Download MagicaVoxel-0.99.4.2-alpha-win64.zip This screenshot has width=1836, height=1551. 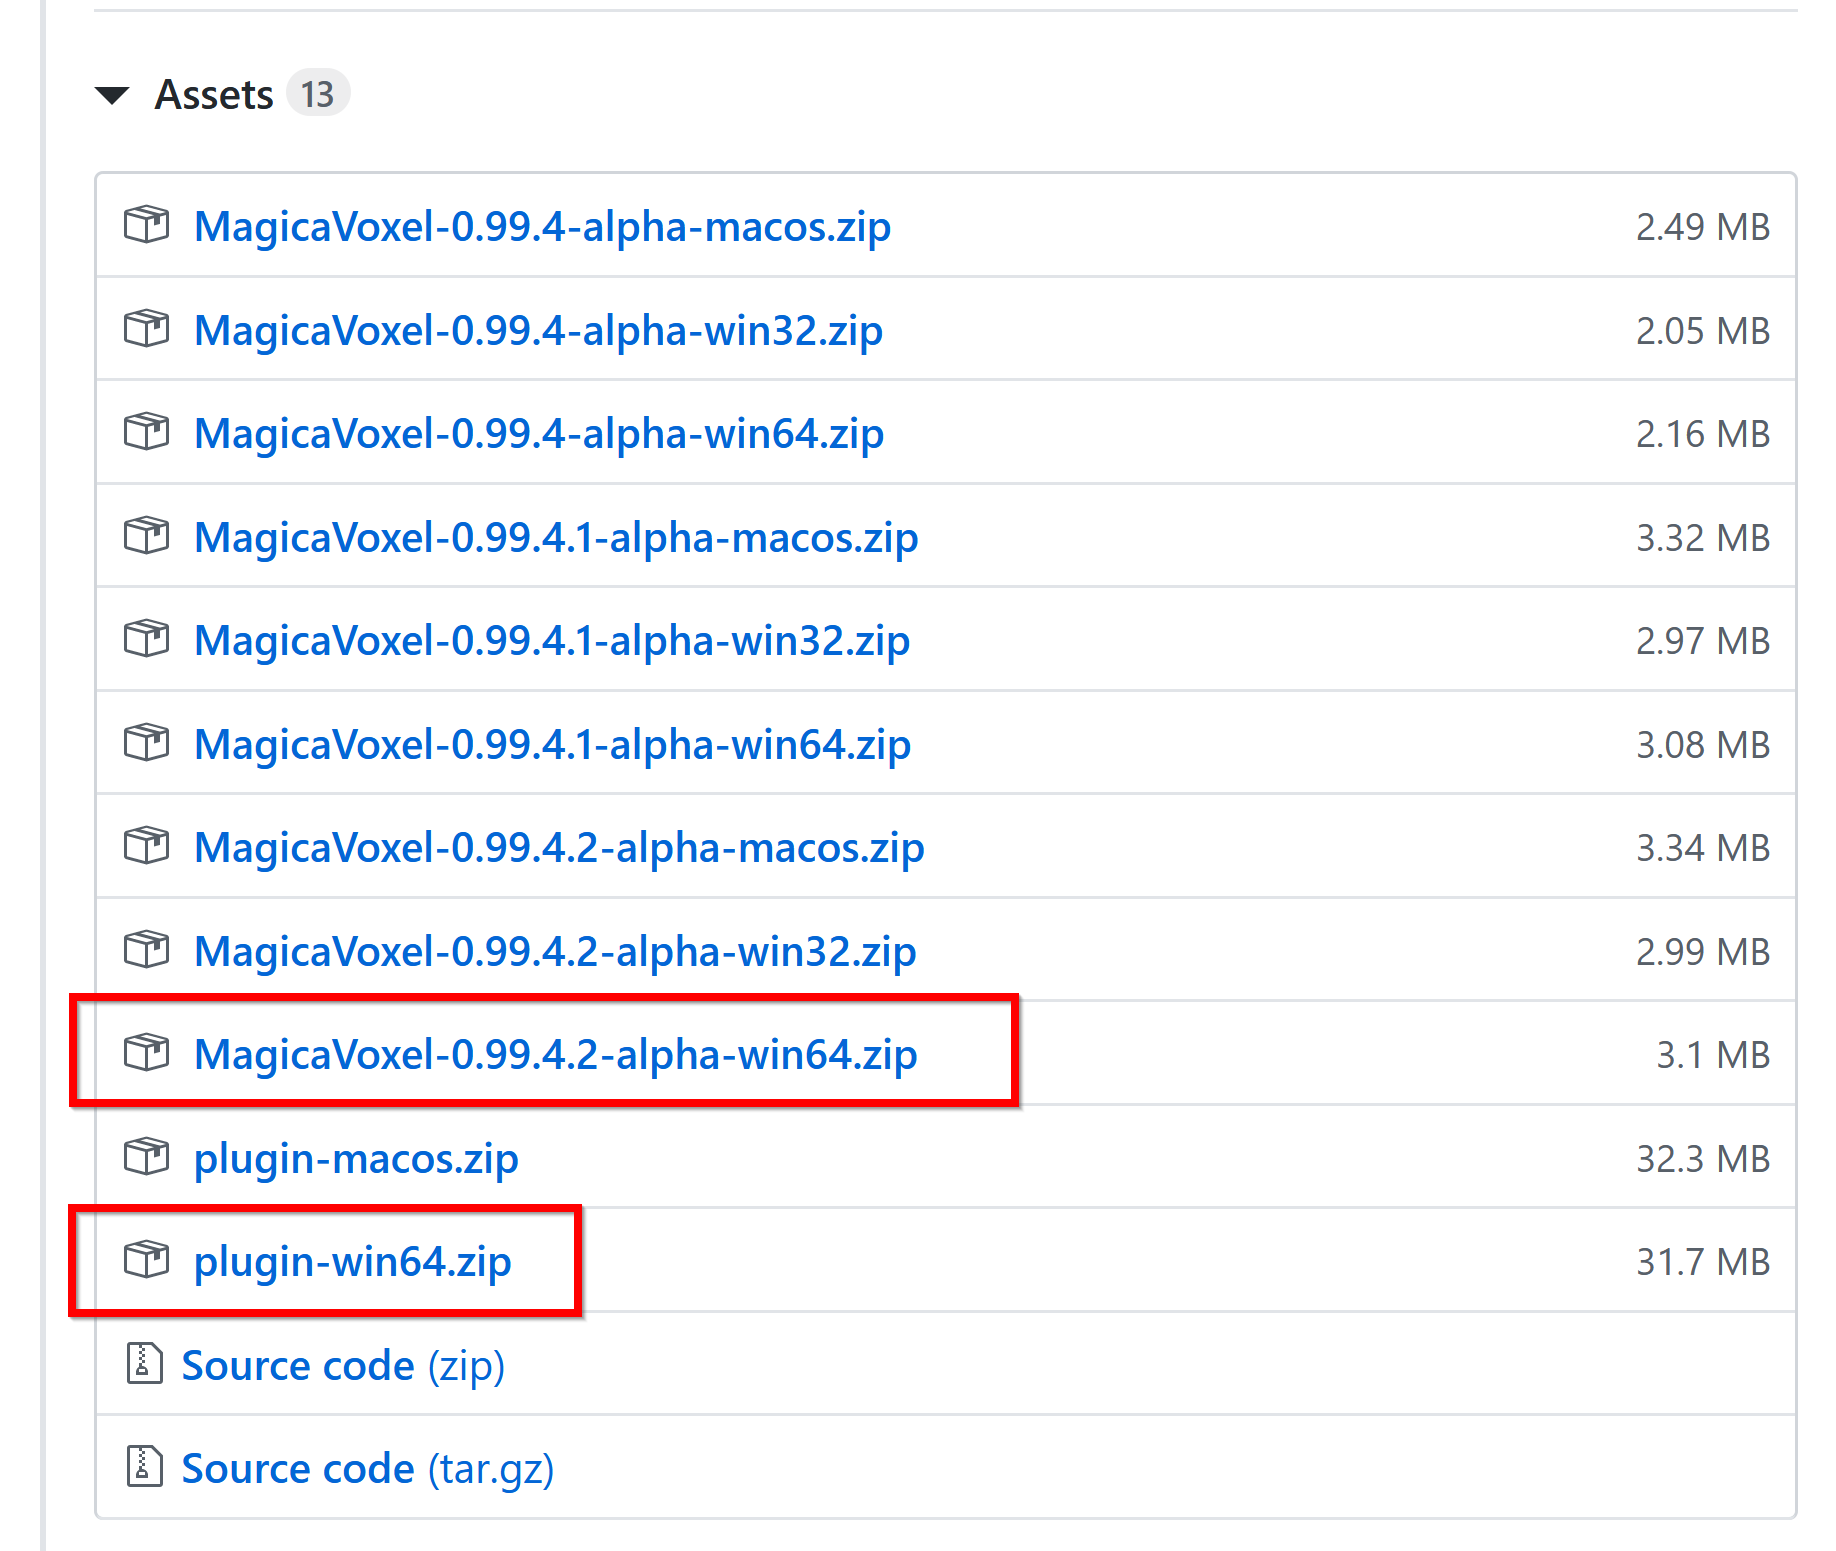pyautogui.click(x=556, y=1055)
